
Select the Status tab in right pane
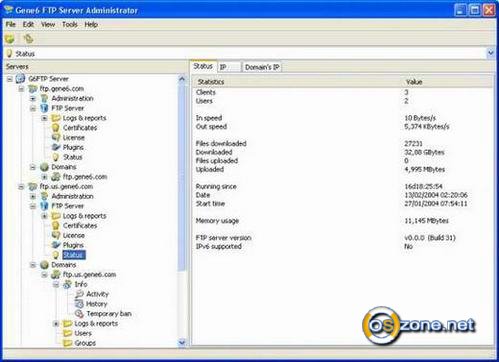(203, 66)
